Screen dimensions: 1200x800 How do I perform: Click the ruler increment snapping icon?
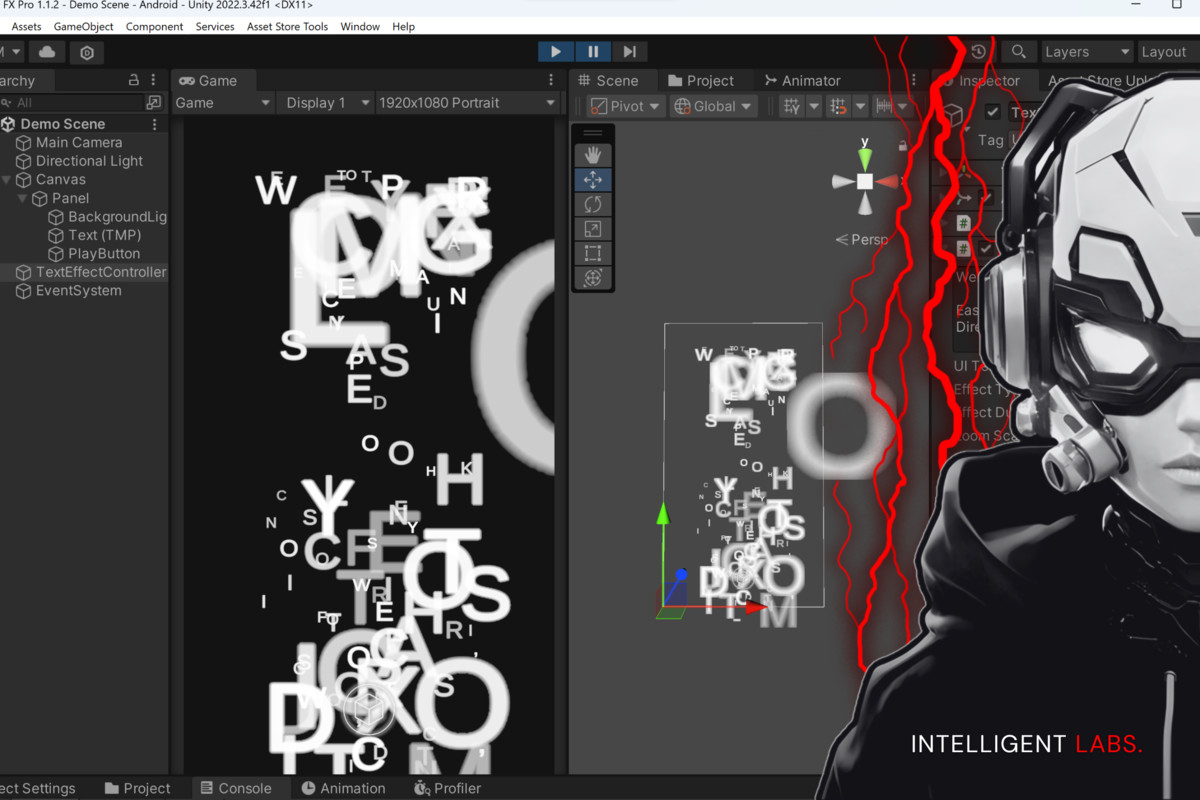point(884,106)
